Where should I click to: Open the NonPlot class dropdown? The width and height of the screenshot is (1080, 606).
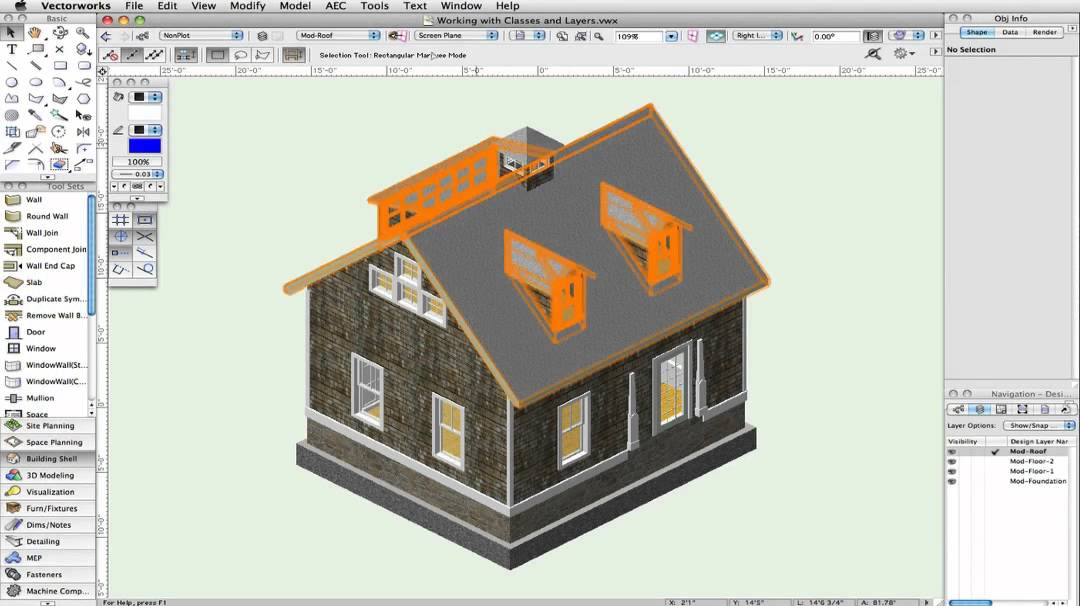point(201,35)
